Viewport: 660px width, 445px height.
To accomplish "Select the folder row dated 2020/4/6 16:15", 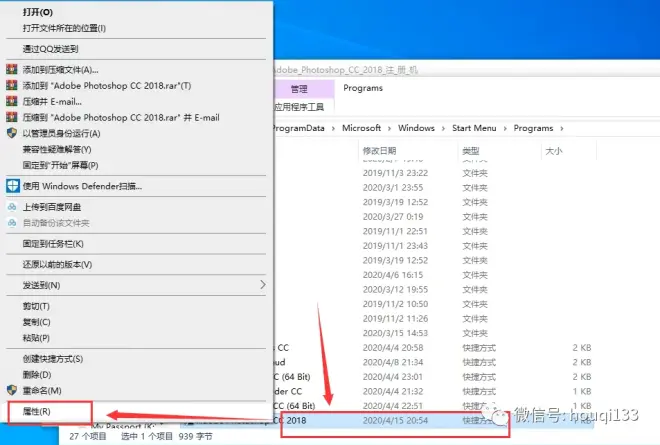I will point(434,275).
